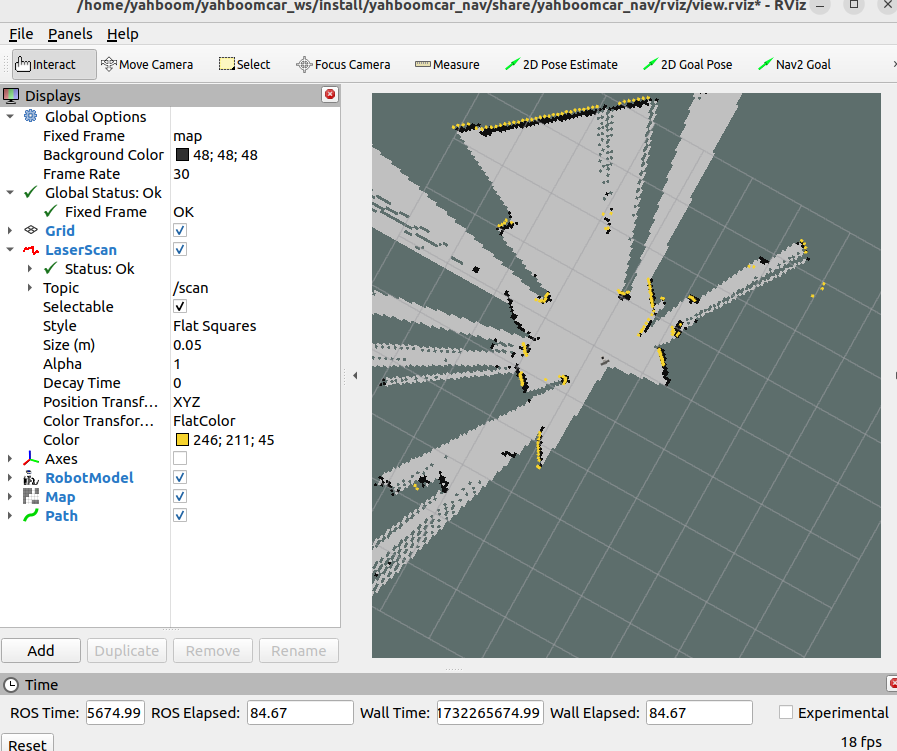Viewport: 897px width, 751px height.
Task: Expand the LaserScan Topic property
Action: coord(30,288)
